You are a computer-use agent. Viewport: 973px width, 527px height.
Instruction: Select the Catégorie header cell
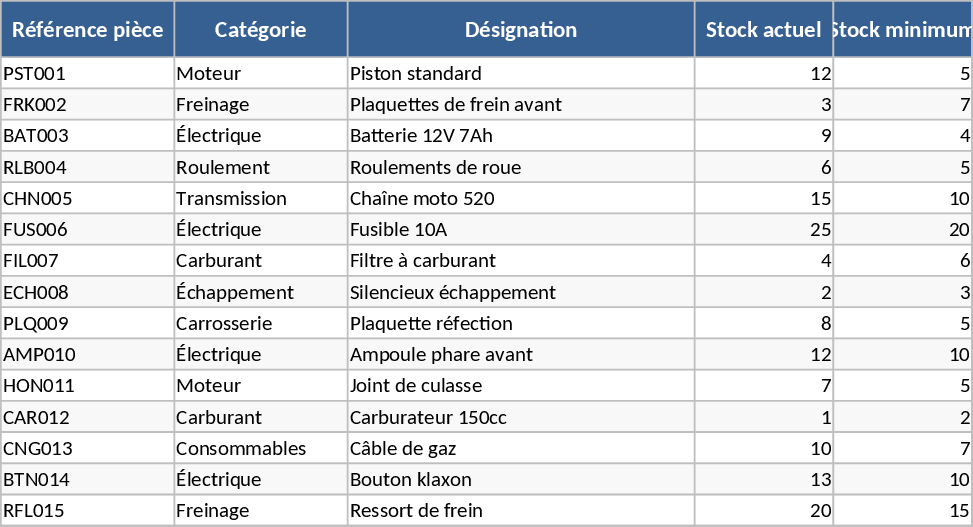tap(260, 30)
